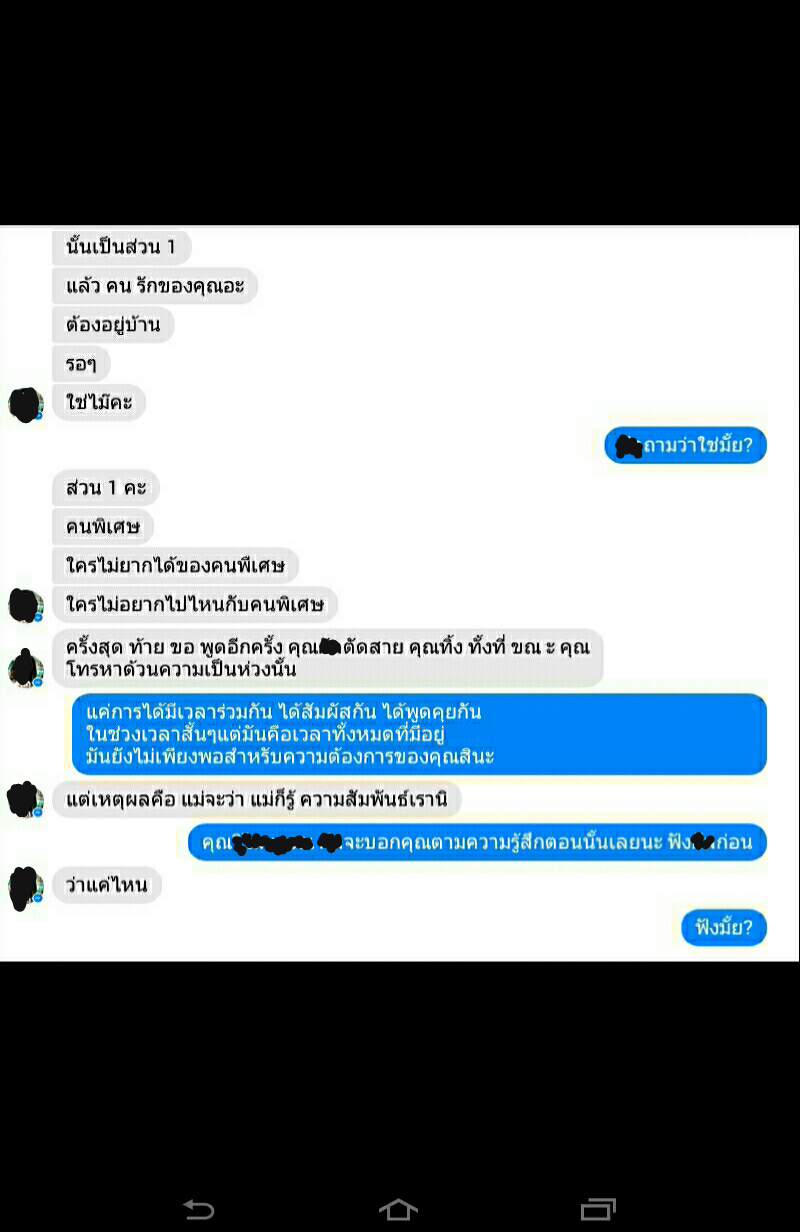The height and width of the screenshot is (1232, 800).
Task: Open the Android recent apps icon
Action: pos(598,1209)
